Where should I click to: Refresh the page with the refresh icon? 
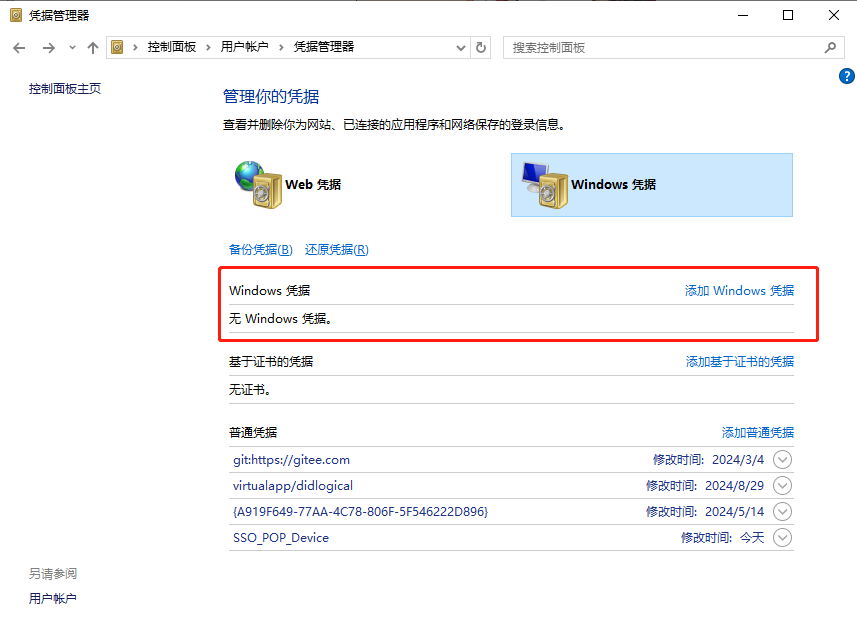coord(481,47)
